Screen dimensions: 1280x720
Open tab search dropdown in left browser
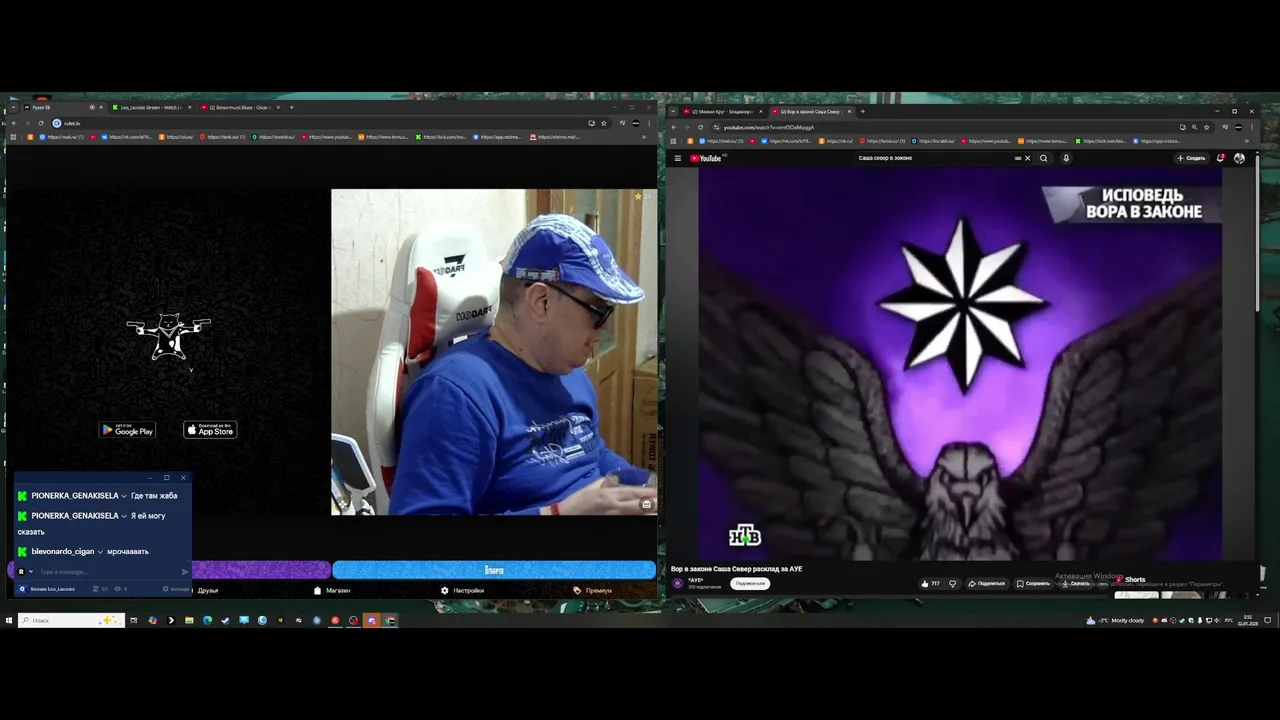(x=12, y=107)
